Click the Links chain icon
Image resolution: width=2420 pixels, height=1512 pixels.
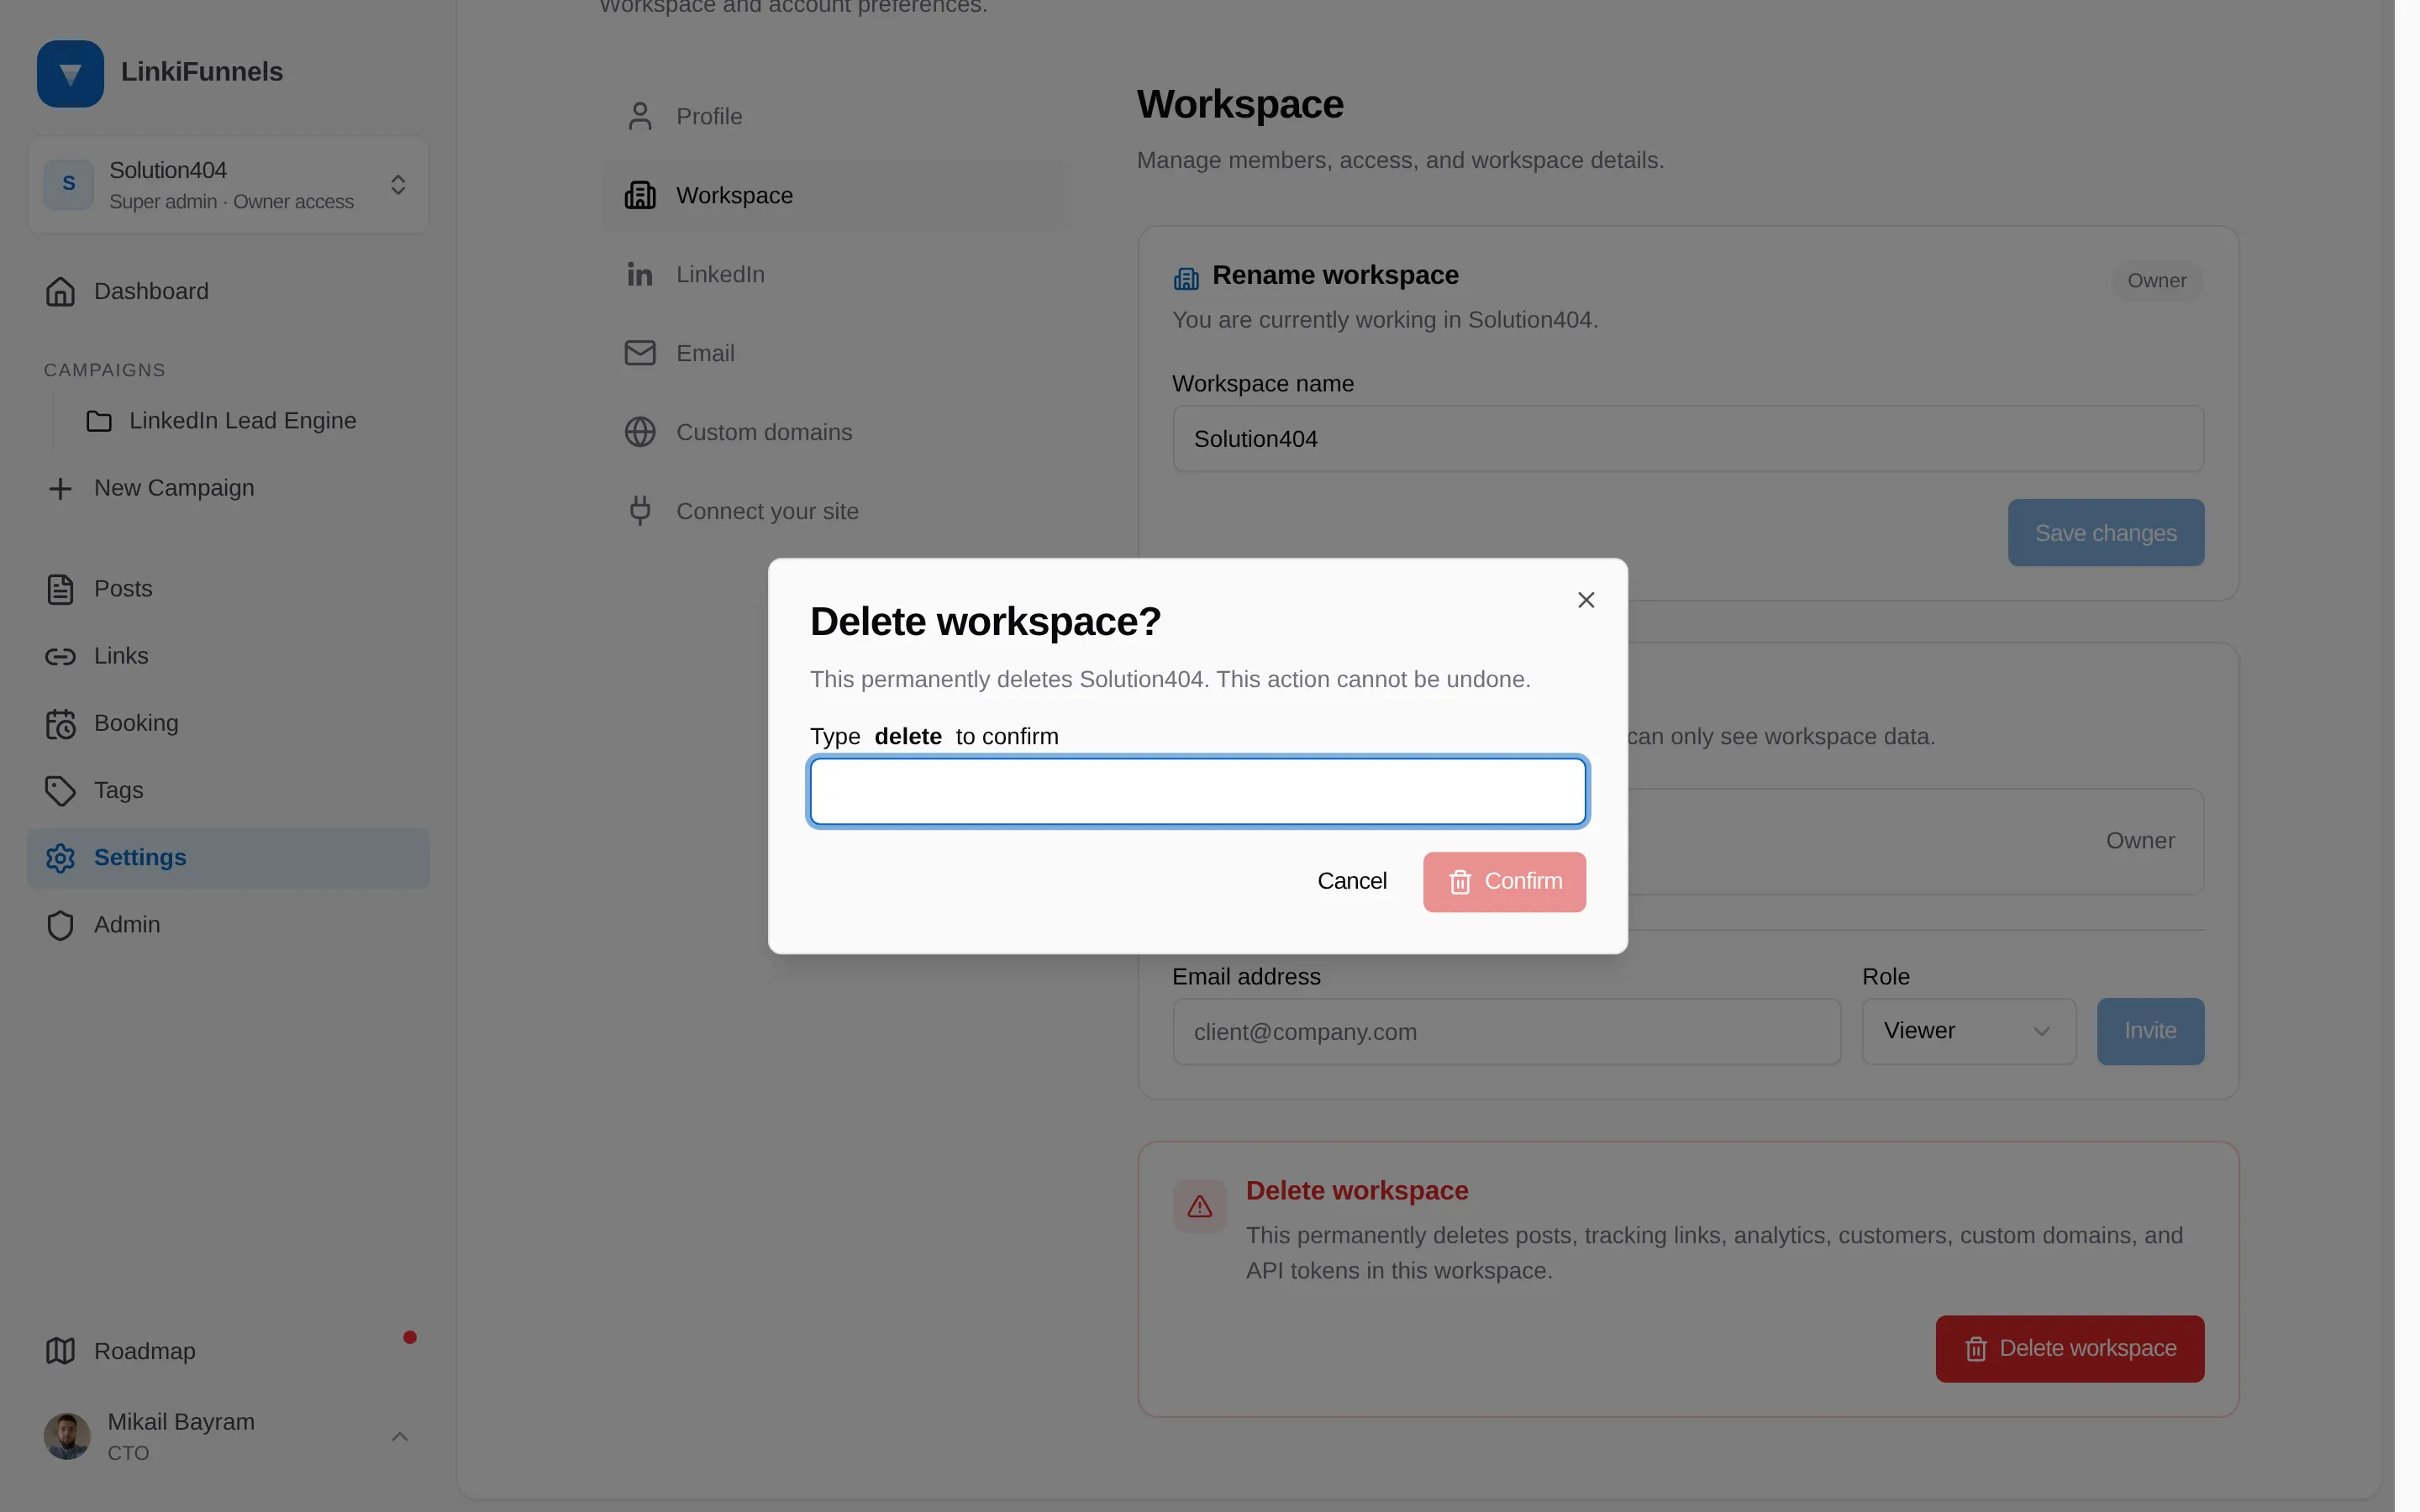(60, 656)
